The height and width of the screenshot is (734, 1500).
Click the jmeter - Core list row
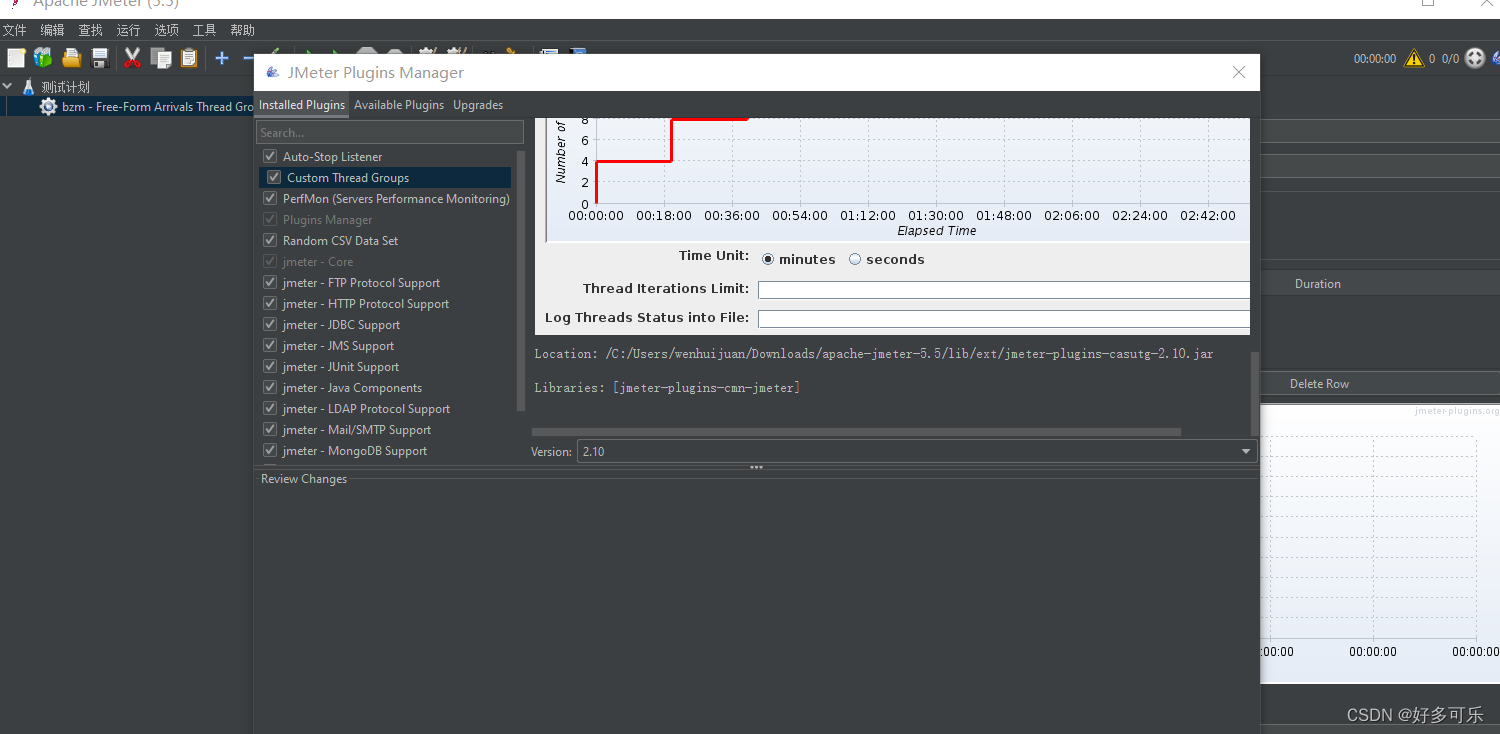point(387,261)
